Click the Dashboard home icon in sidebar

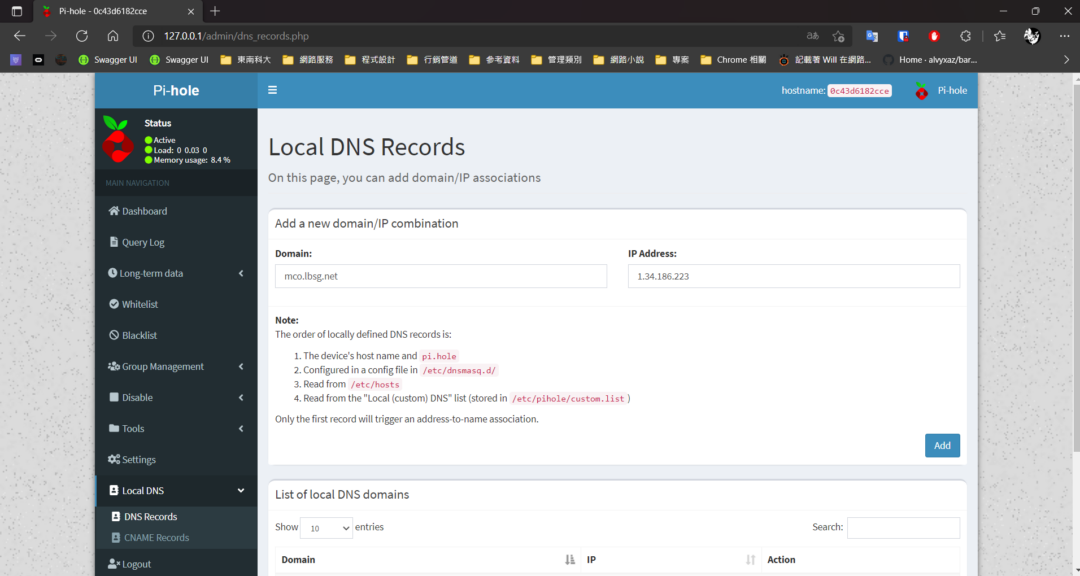114,211
